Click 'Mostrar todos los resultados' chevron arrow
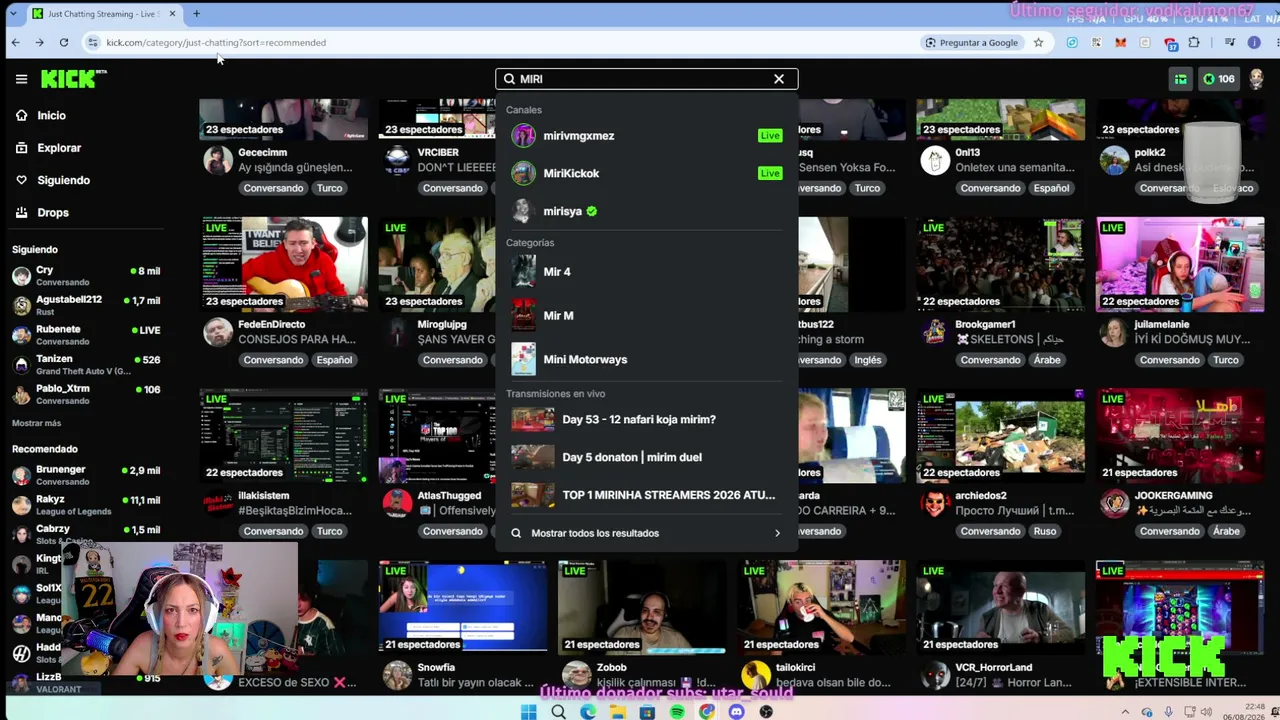The height and width of the screenshot is (720, 1280). (777, 534)
